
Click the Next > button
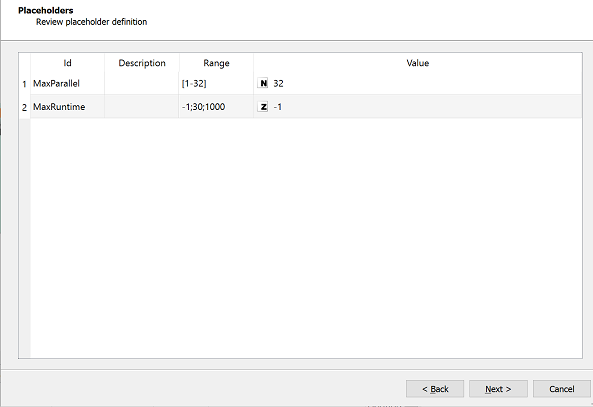(x=498, y=389)
